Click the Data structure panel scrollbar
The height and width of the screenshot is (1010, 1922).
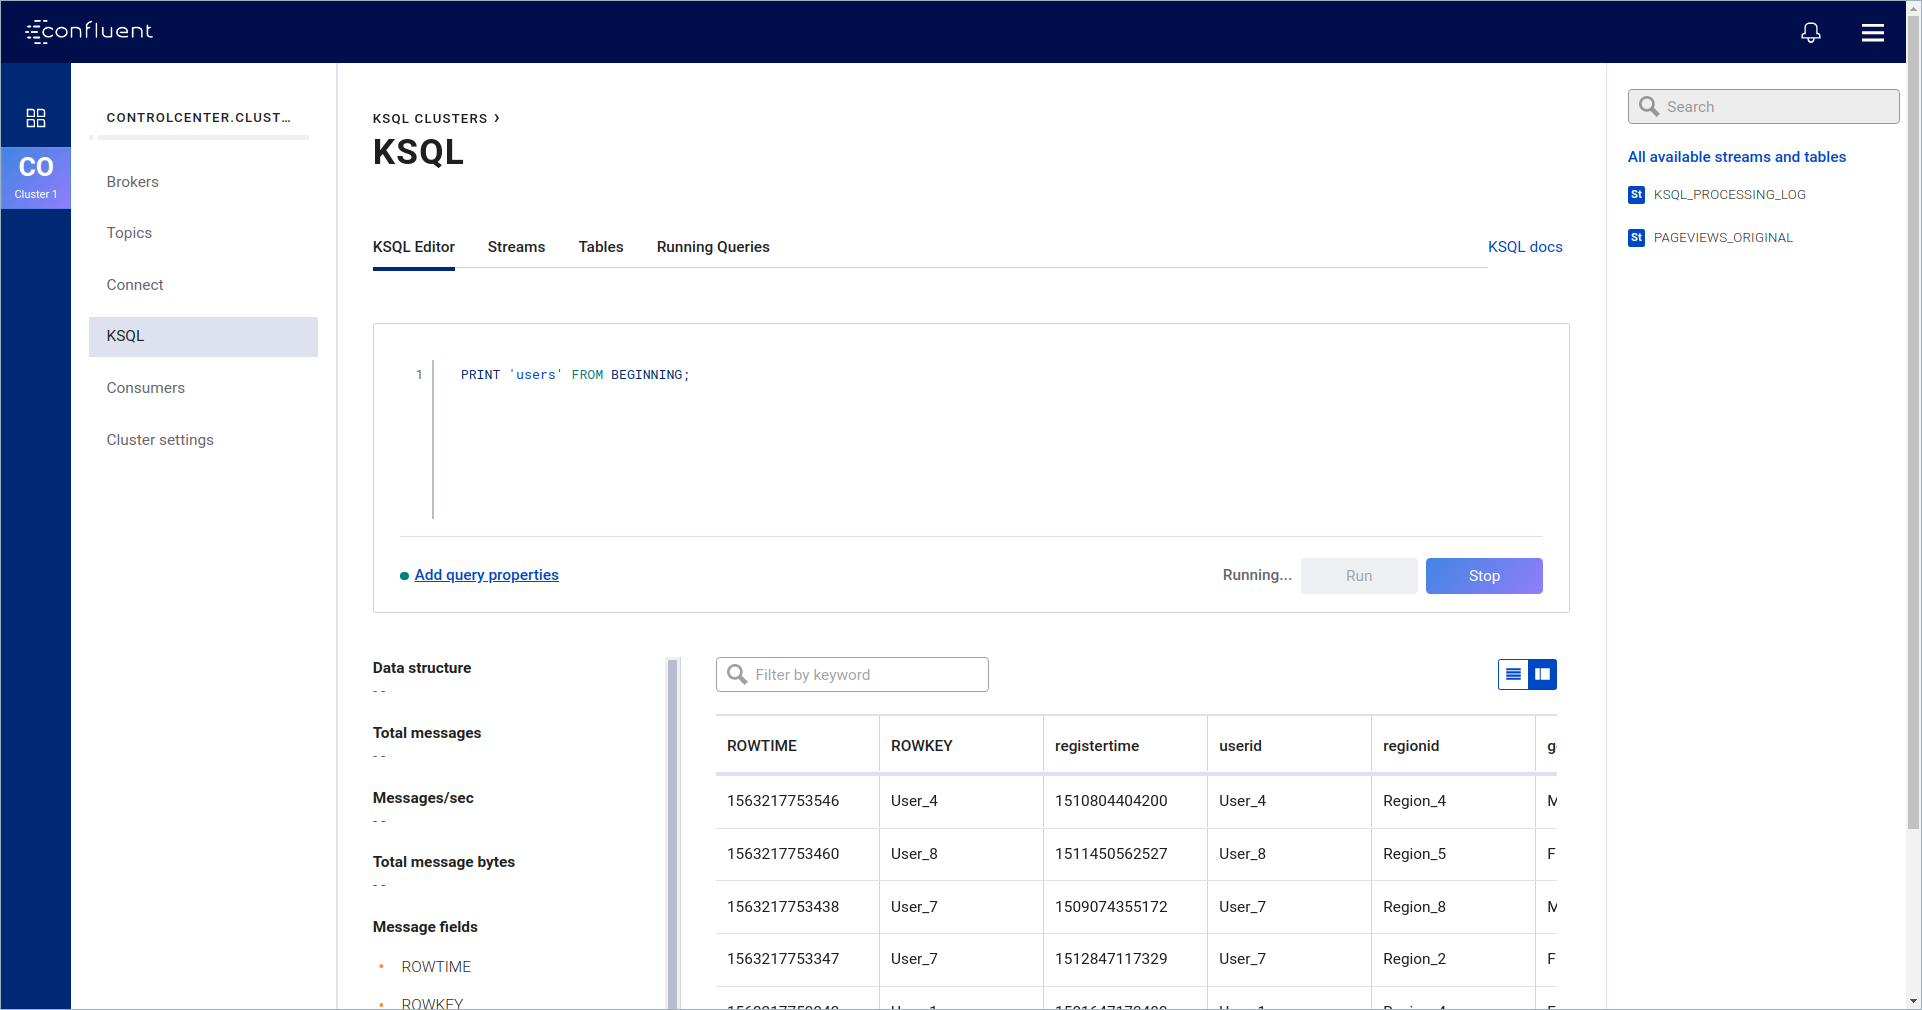(673, 830)
